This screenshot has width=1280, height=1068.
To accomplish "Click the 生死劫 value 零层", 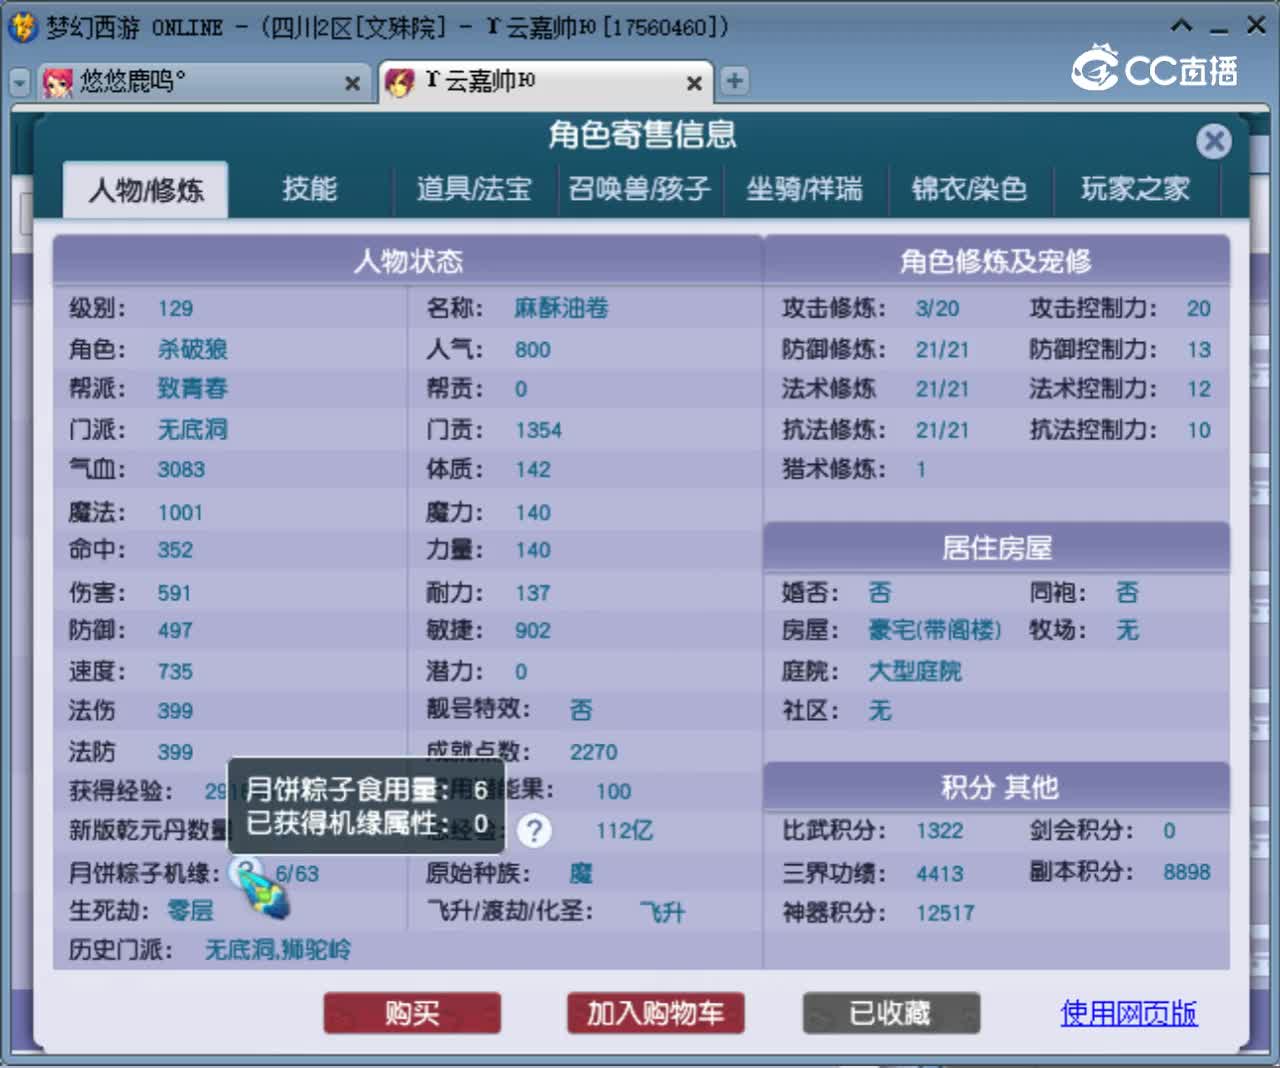I will tap(190, 911).
